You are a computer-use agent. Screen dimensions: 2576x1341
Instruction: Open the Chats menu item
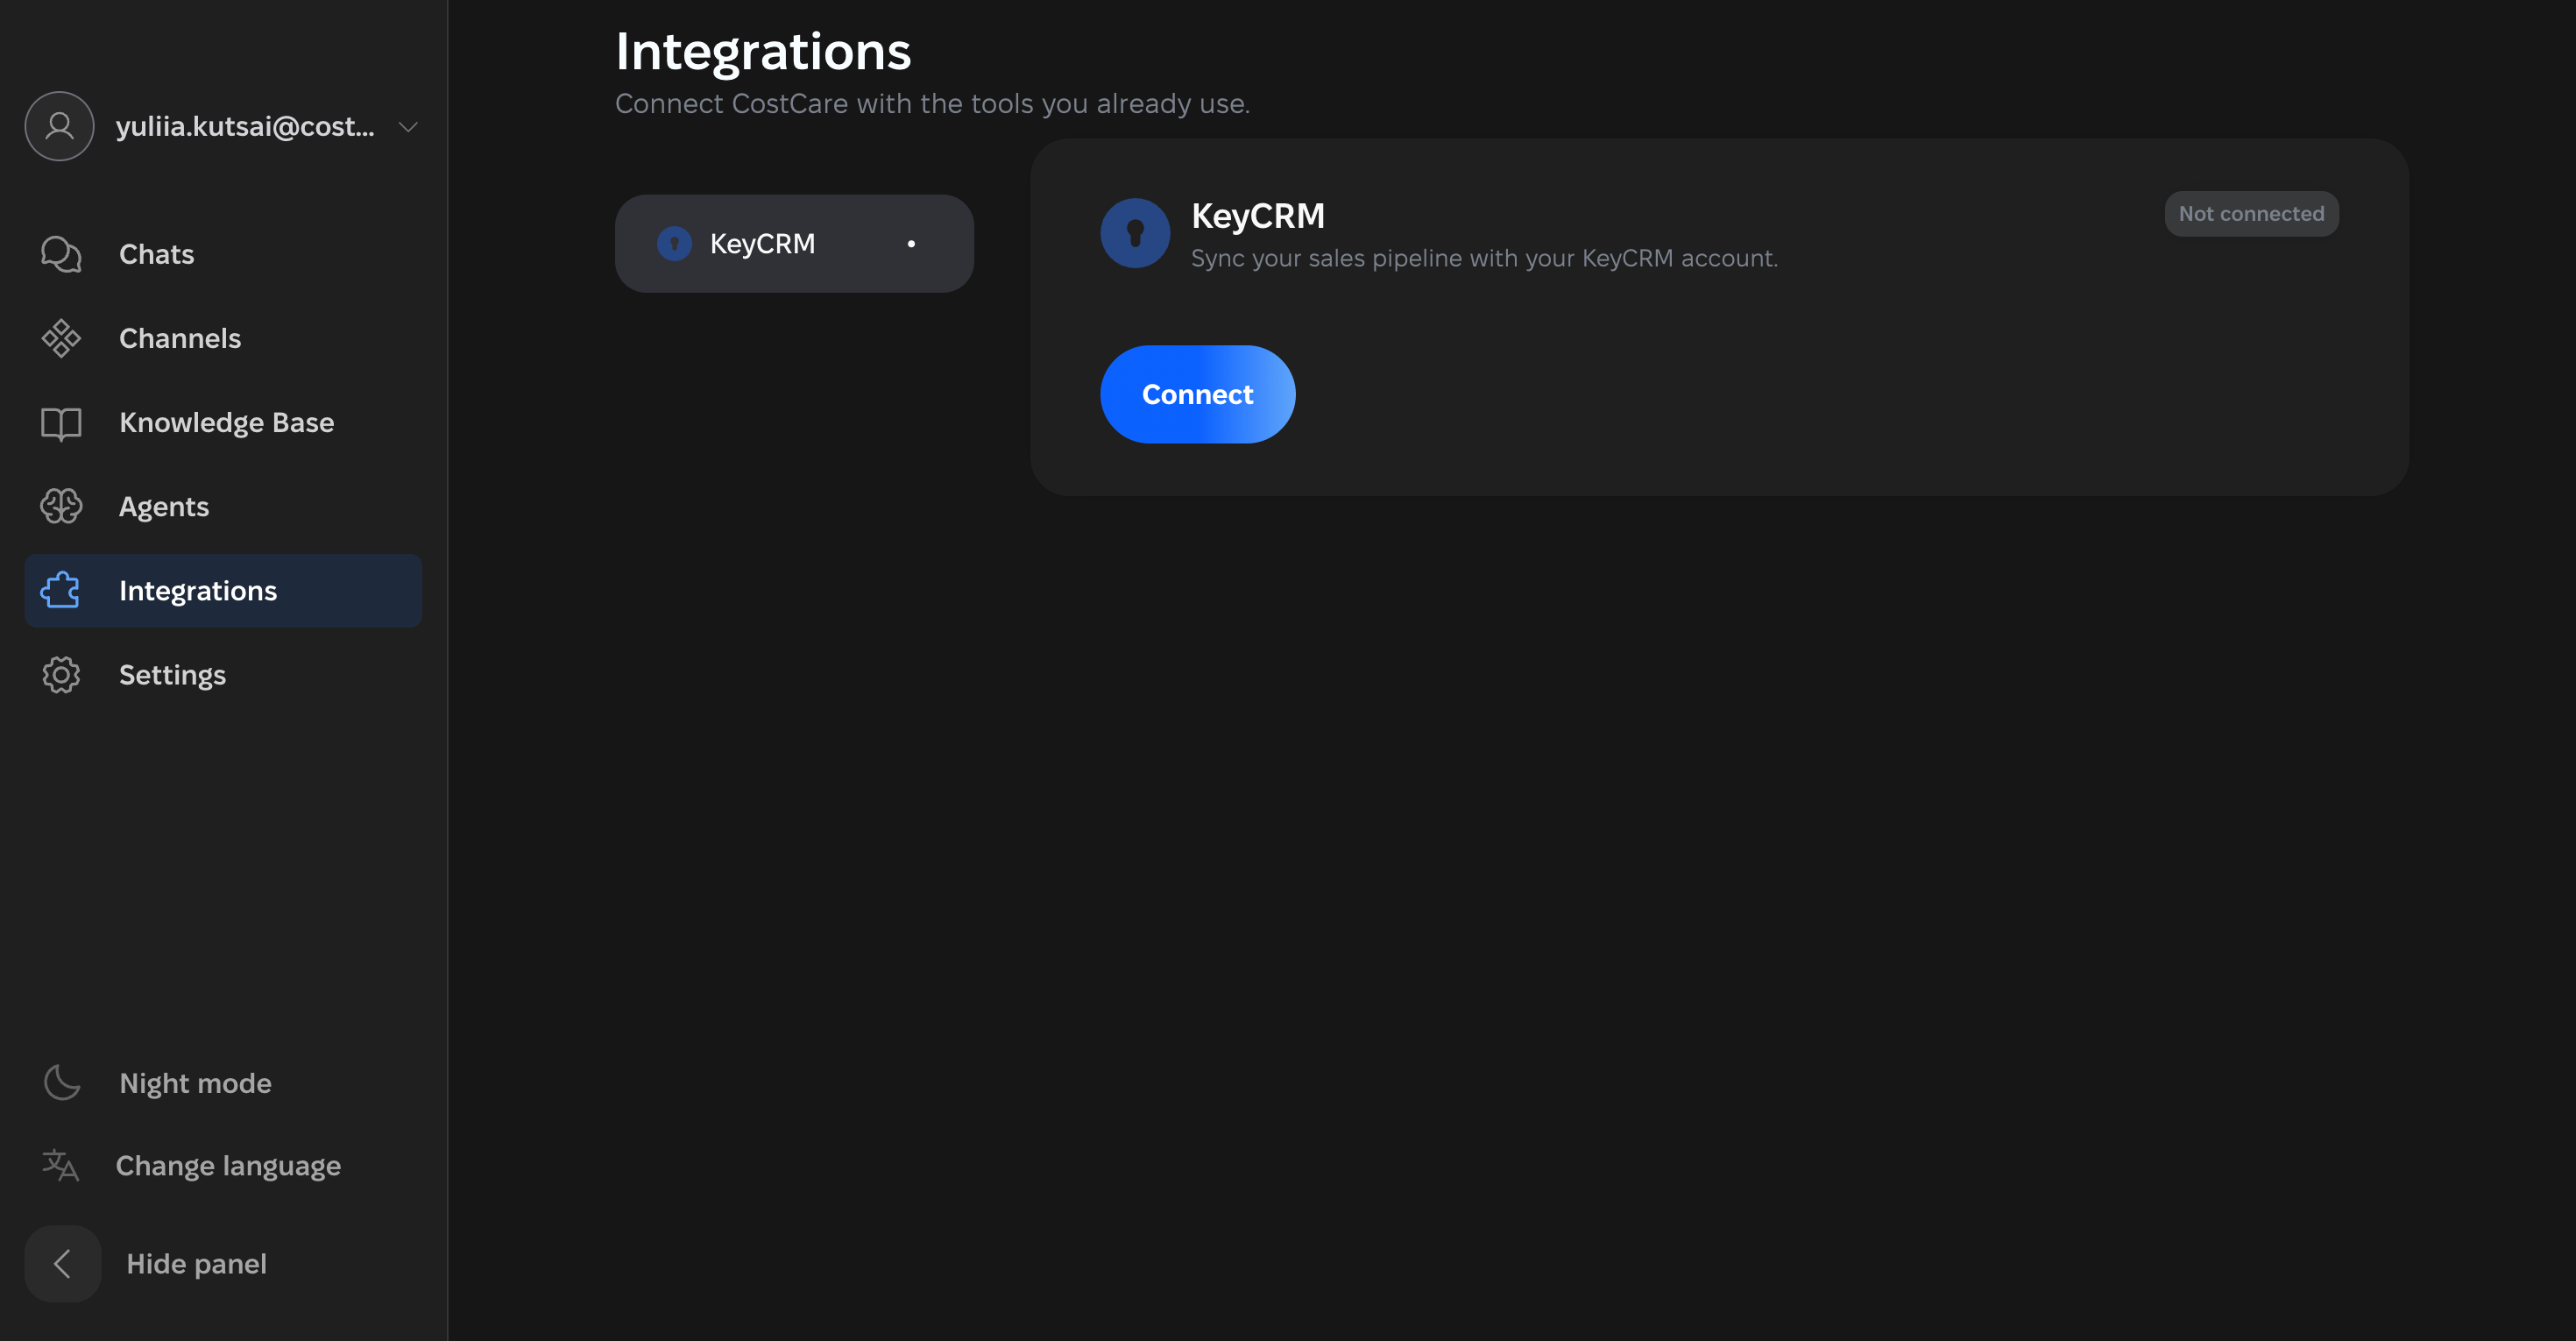223,254
